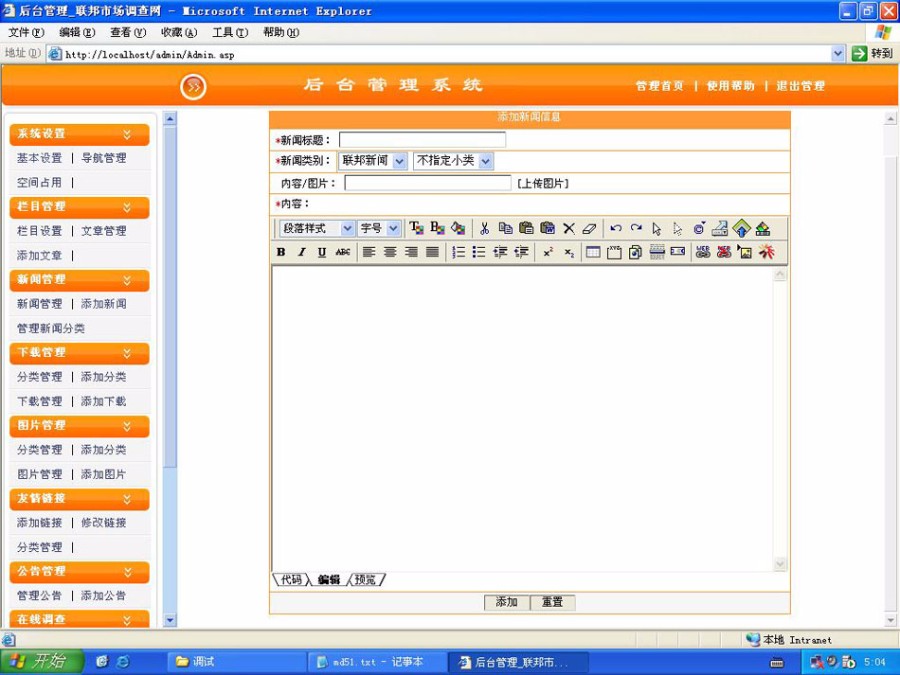Insert bulleted list
900x675 pixels.
click(x=479, y=252)
